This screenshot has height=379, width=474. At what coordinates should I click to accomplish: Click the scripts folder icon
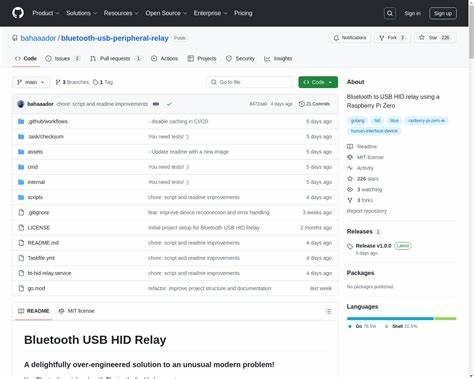coord(21,197)
